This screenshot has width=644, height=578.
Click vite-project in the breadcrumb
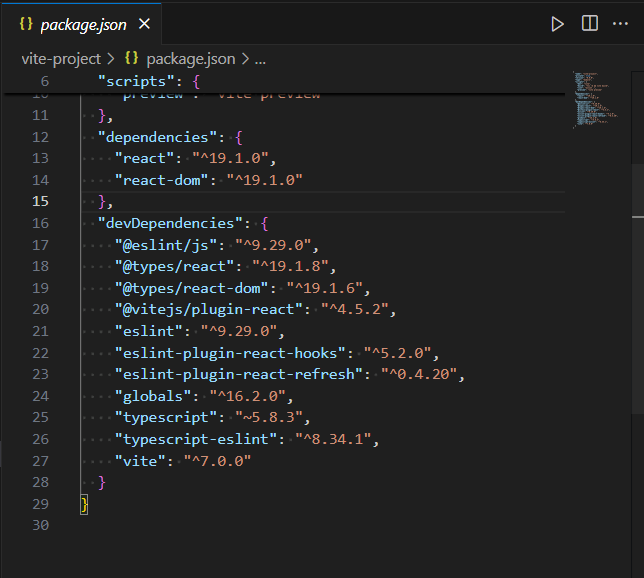coord(61,59)
